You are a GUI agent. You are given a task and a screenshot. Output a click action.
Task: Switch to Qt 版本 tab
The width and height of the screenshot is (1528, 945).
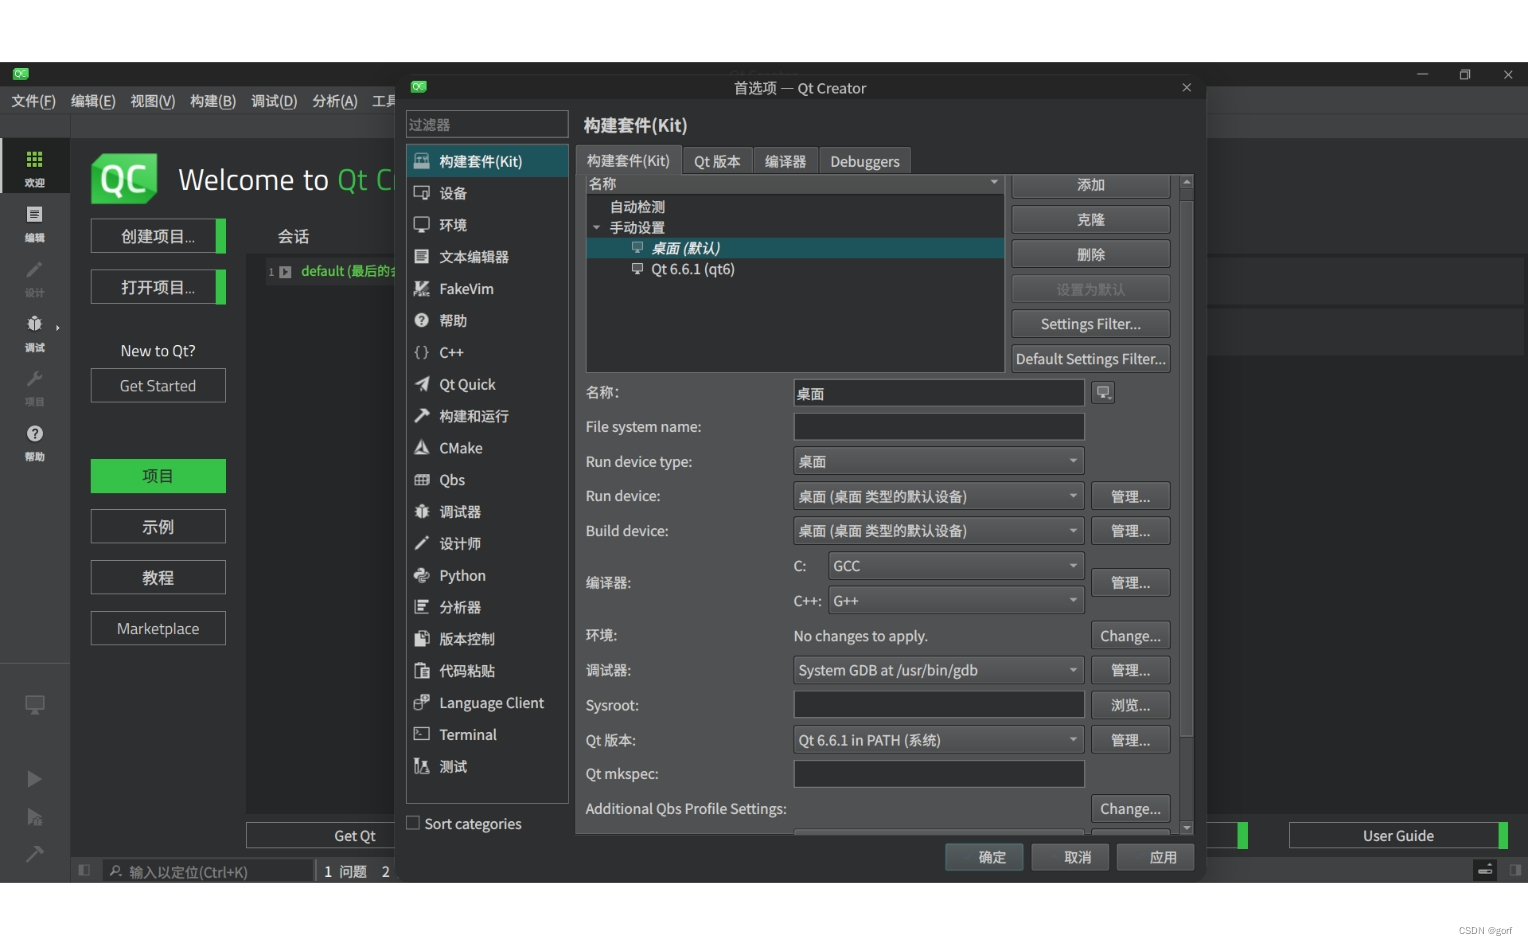click(717, 161)
